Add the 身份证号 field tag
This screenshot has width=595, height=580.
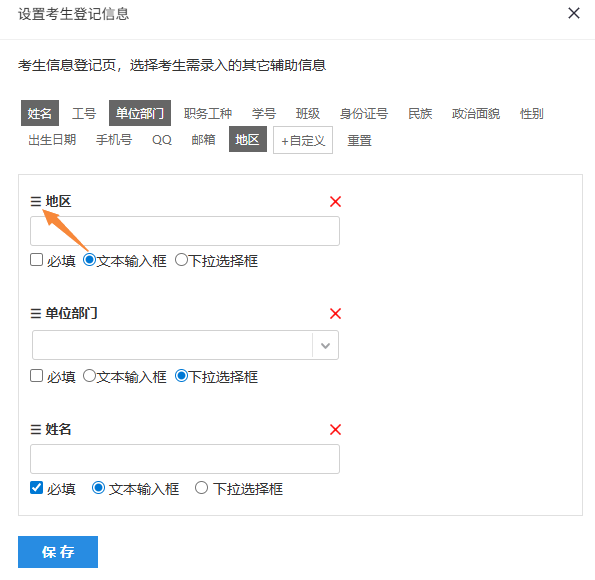click(x=364, y=113)
